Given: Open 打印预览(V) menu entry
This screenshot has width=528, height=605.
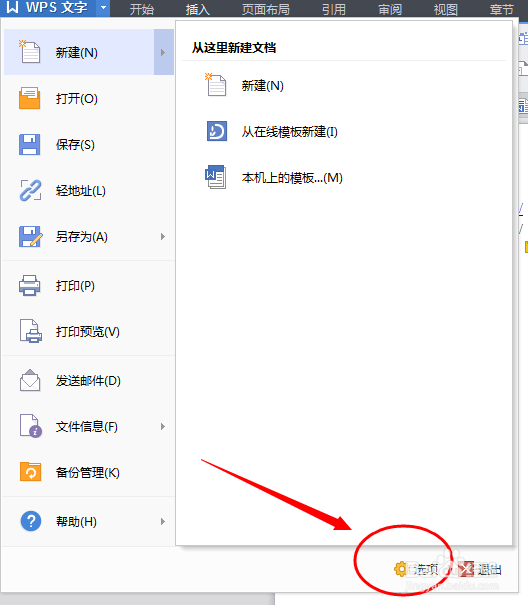Looking at the screenshot, I should click(x=89, y=331).
